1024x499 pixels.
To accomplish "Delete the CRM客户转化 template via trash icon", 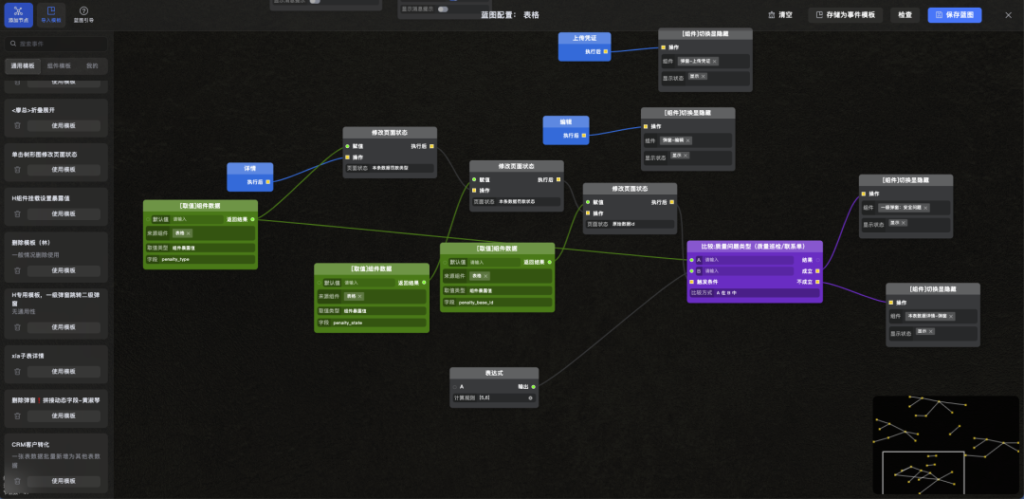I will tap(17, 483).
